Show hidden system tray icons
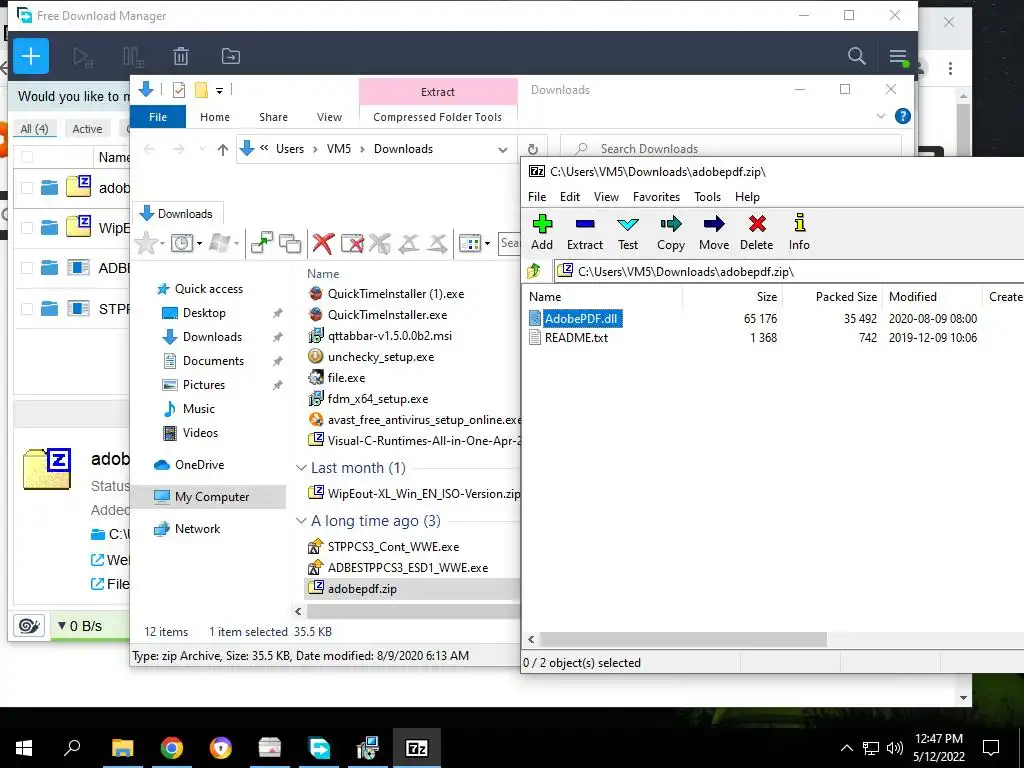Image resolution: width=1024 pixels, height=768 pixels. point(846,748)
